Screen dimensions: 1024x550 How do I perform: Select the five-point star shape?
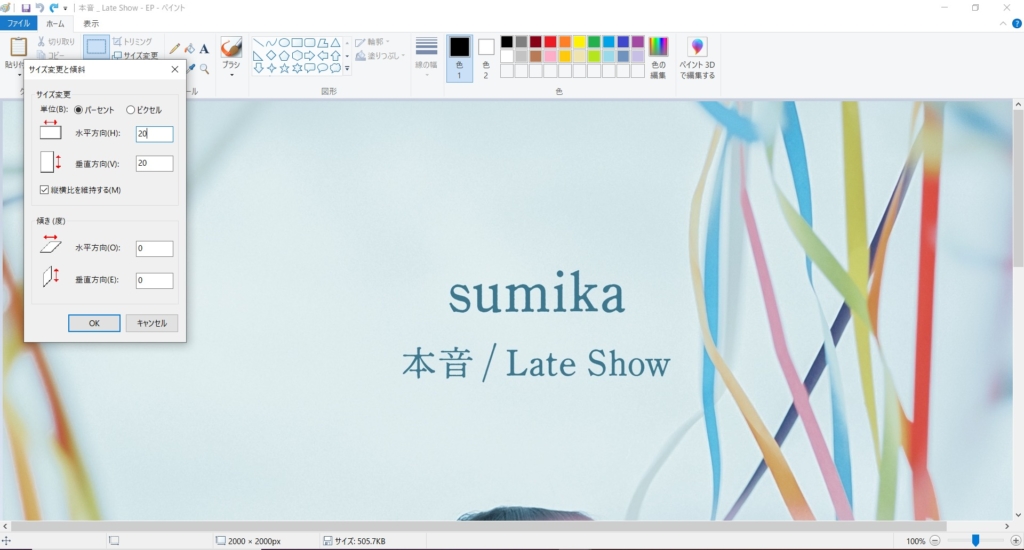tap(284, 68)
